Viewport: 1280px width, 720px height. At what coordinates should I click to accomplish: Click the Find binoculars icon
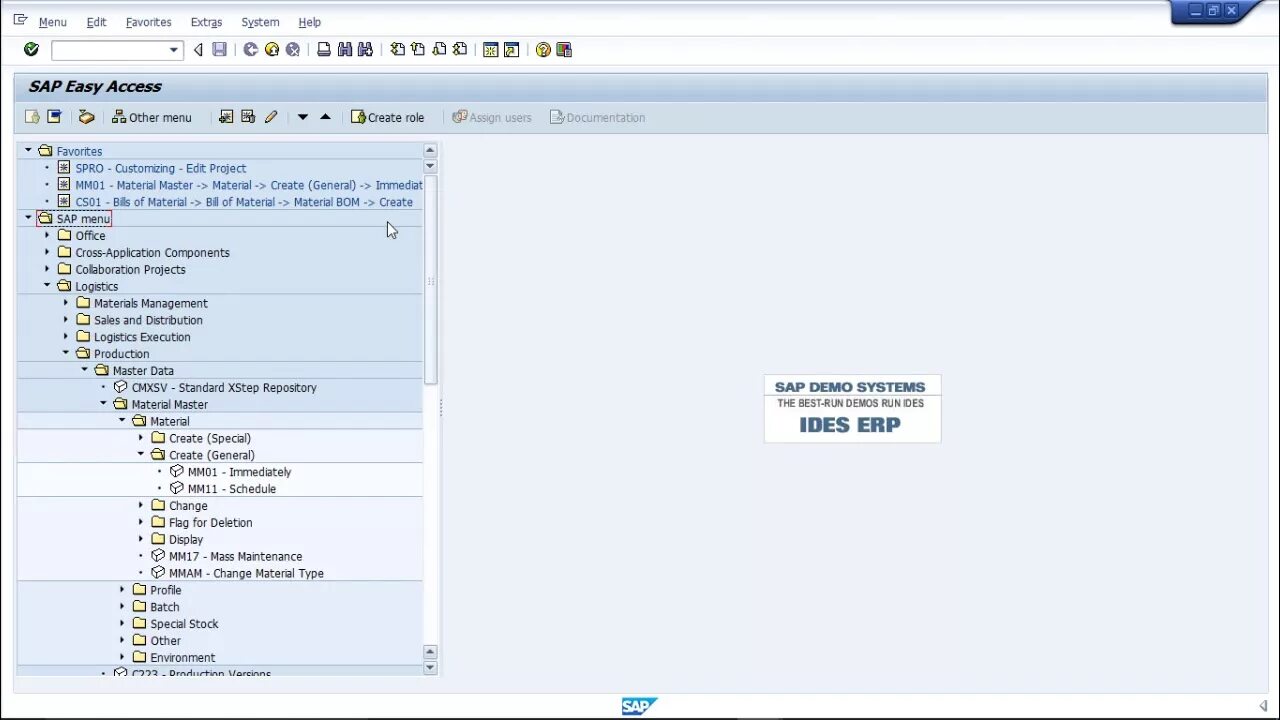point(345,49)
